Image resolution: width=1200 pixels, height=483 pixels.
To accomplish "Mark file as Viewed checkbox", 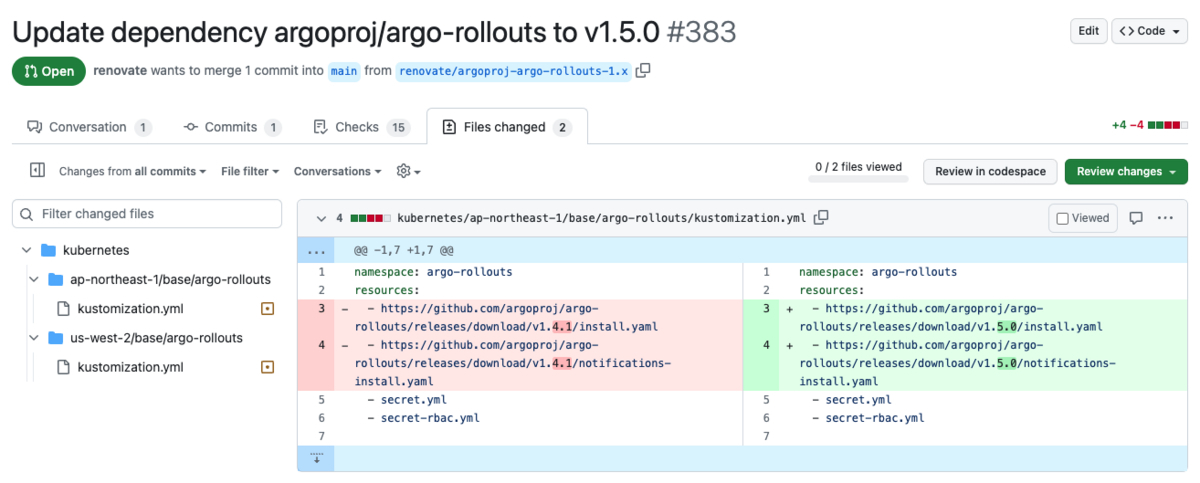I will pyautogui.click(x=1063, y=218).
